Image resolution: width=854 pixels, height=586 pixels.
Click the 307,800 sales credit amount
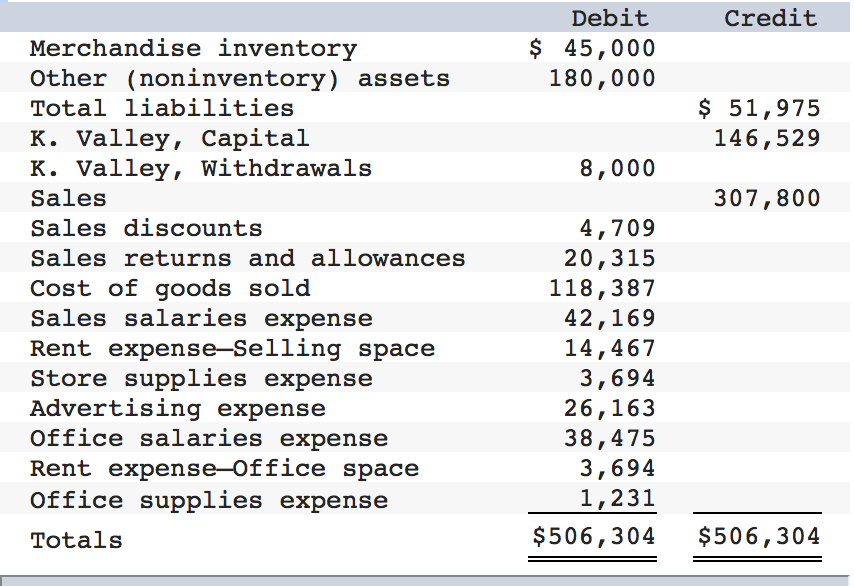[x=767, y=198]
